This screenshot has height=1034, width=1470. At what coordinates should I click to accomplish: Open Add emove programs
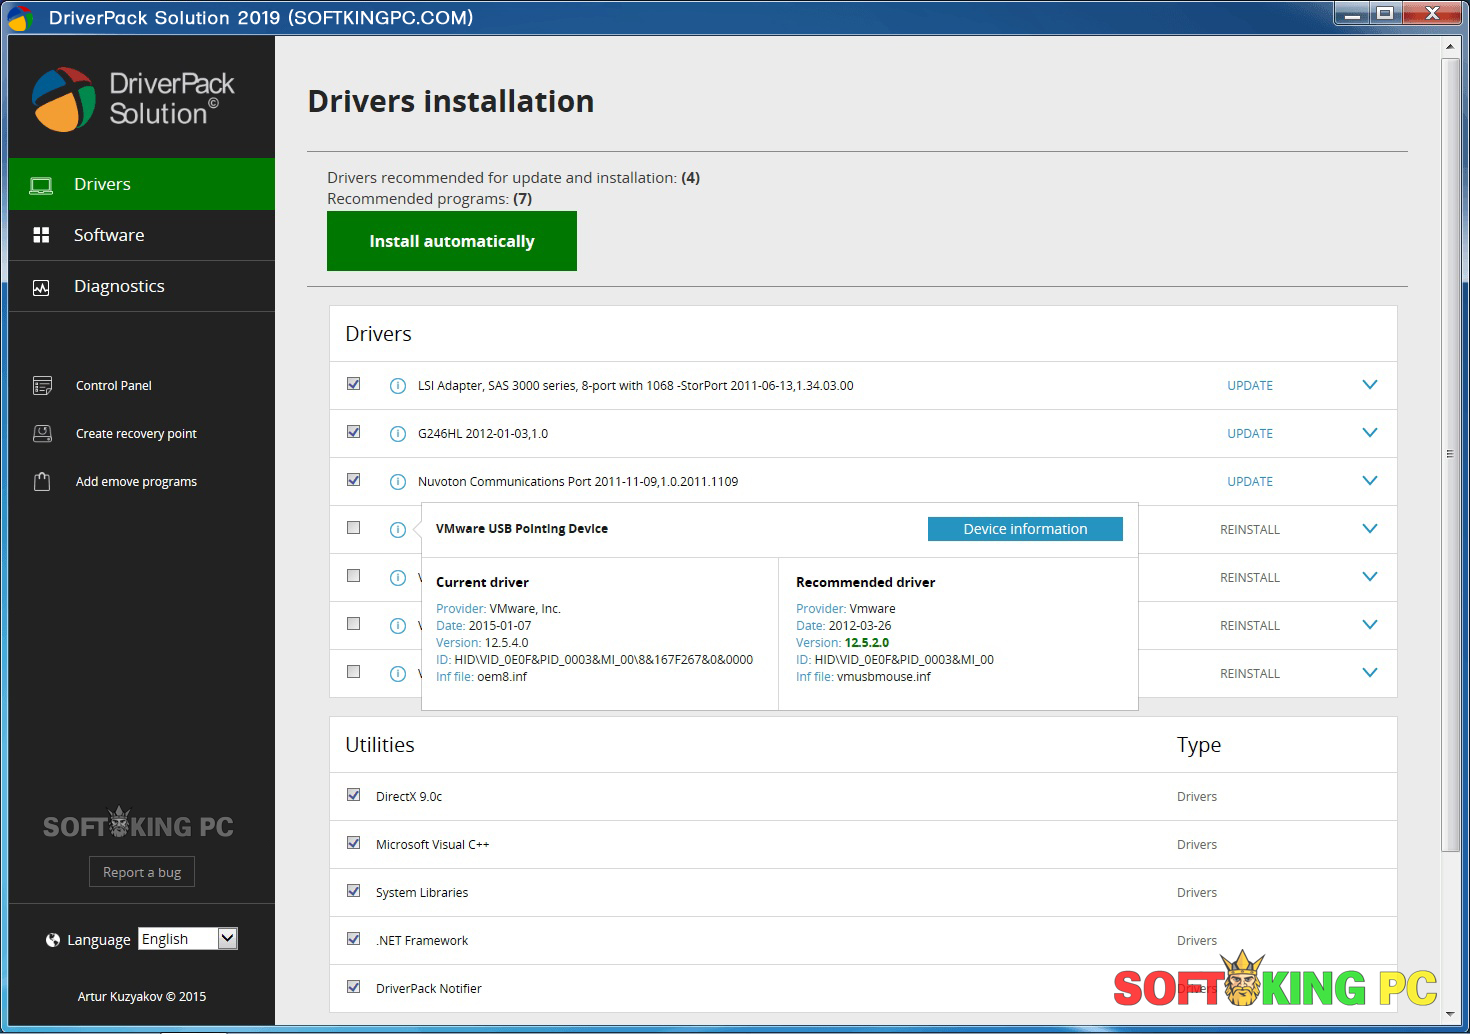[136, 482]
